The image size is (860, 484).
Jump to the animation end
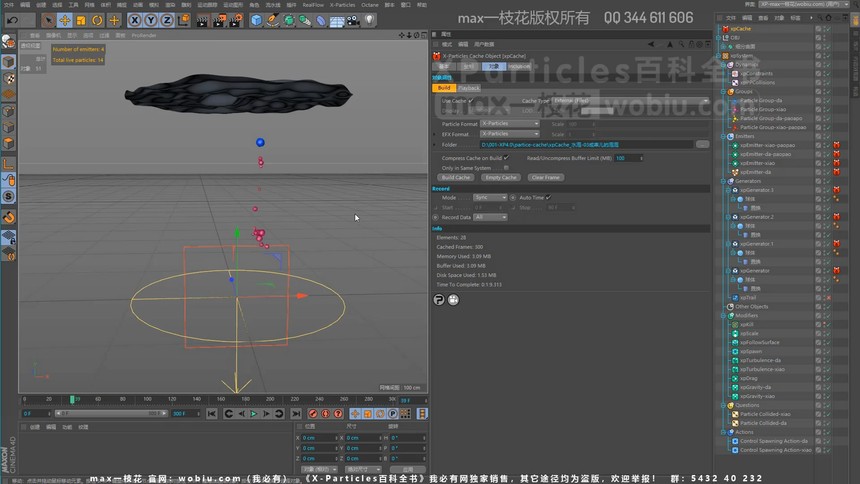(x=296, y=414)
